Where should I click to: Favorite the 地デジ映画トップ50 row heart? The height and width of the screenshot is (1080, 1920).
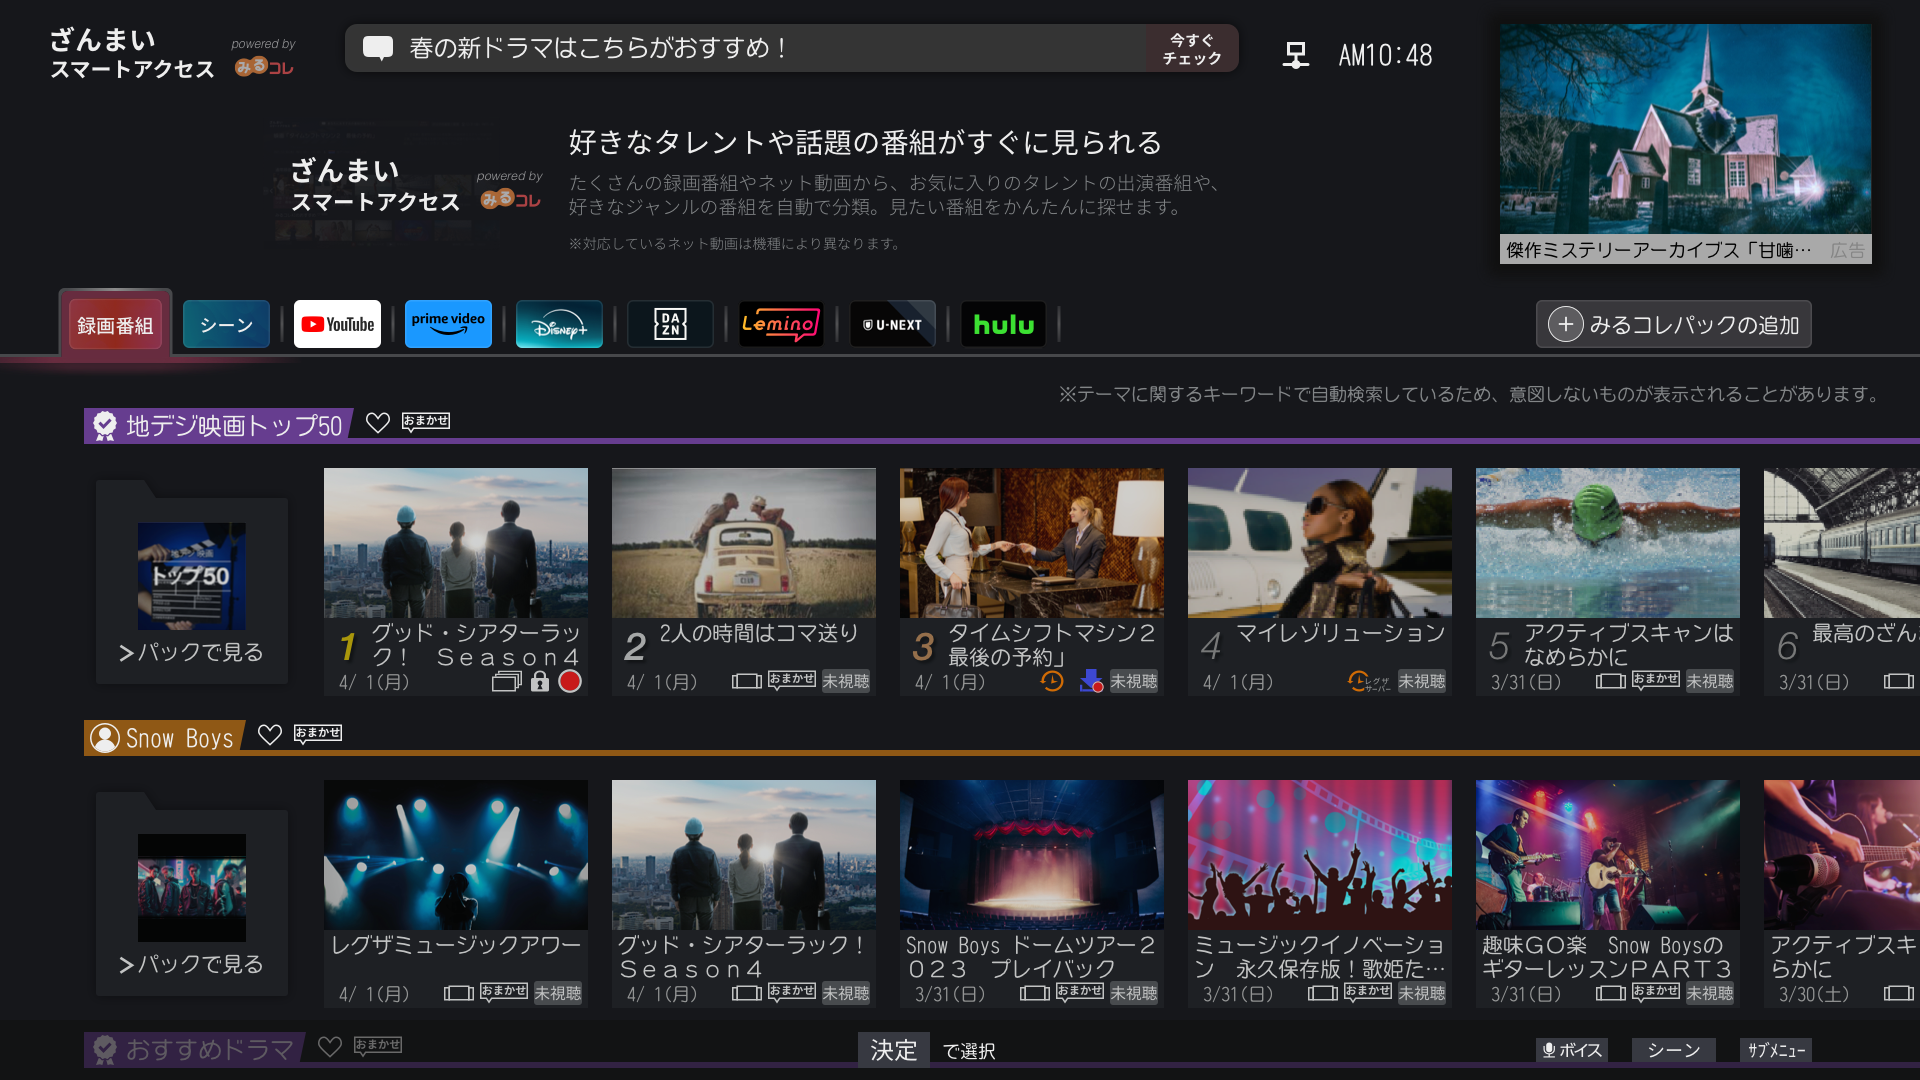[x=379, y=424]
